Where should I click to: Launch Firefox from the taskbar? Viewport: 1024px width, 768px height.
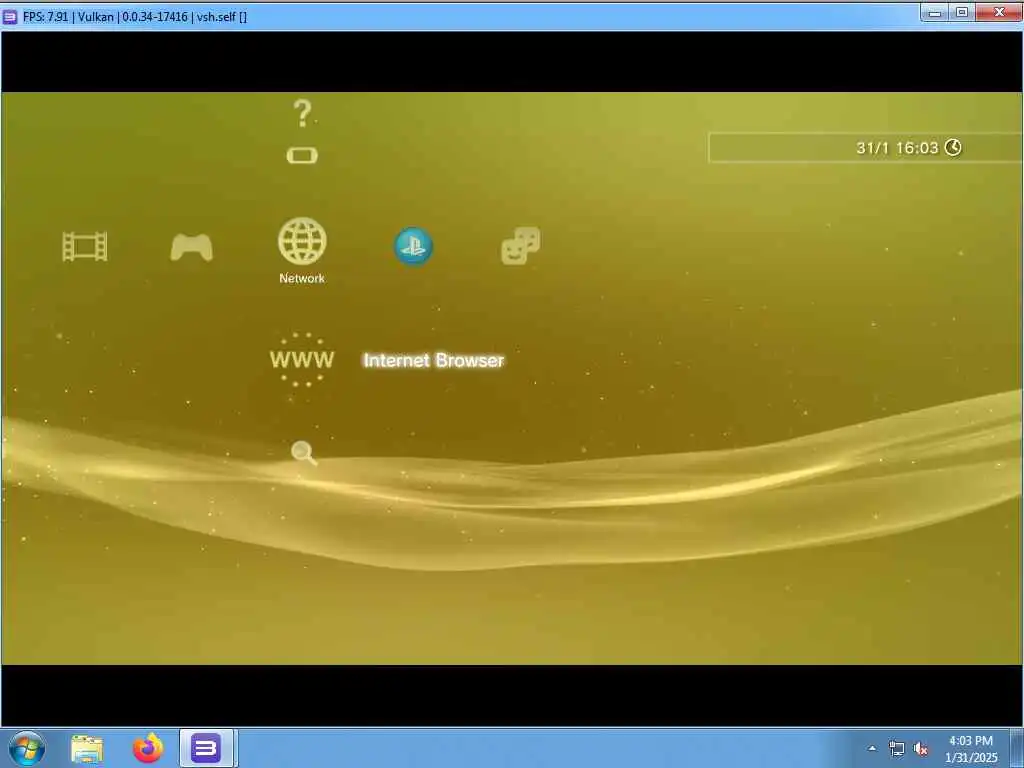(x=148, y=748)
